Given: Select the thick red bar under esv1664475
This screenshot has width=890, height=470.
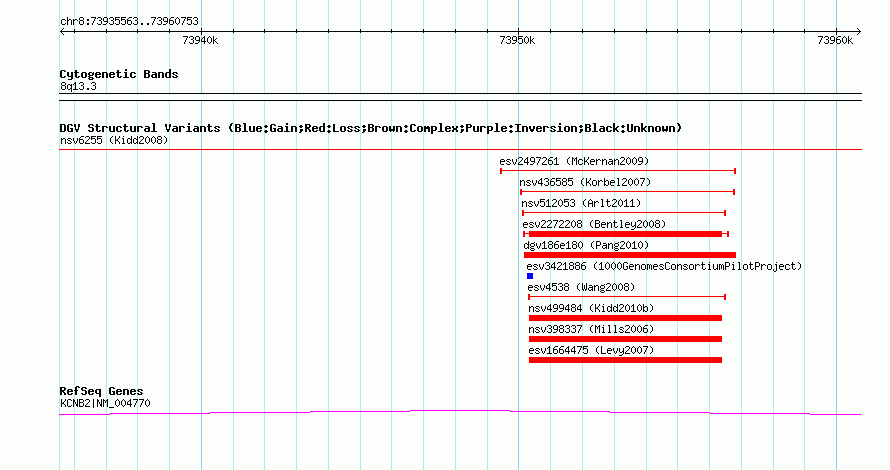Looking at the screenshot, I should pyautogui.click(x=625, y=360).
